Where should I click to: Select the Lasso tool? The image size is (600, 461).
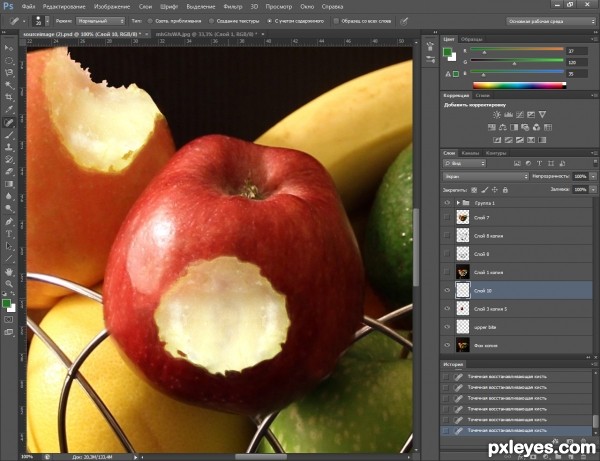click(x=9, y=73)
